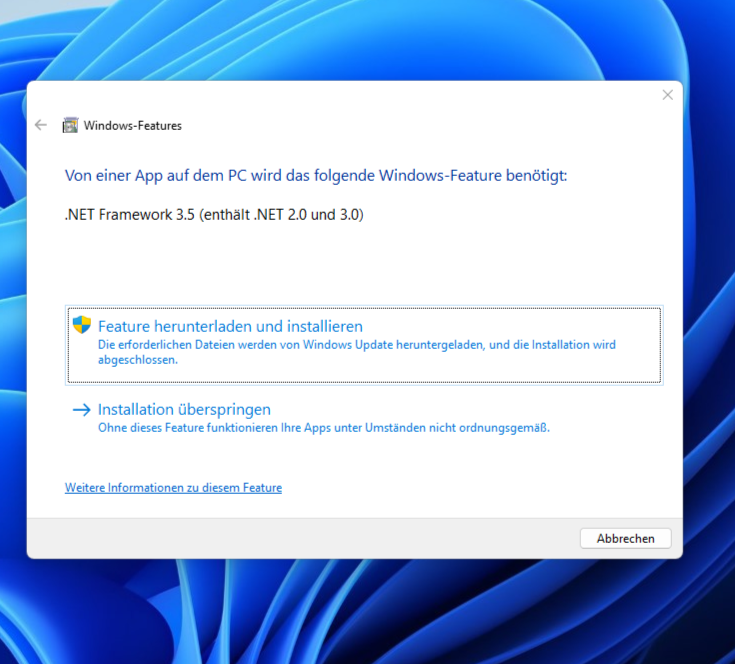Select Installation überspringen option

pyautogui.click(x=364, y=418)
